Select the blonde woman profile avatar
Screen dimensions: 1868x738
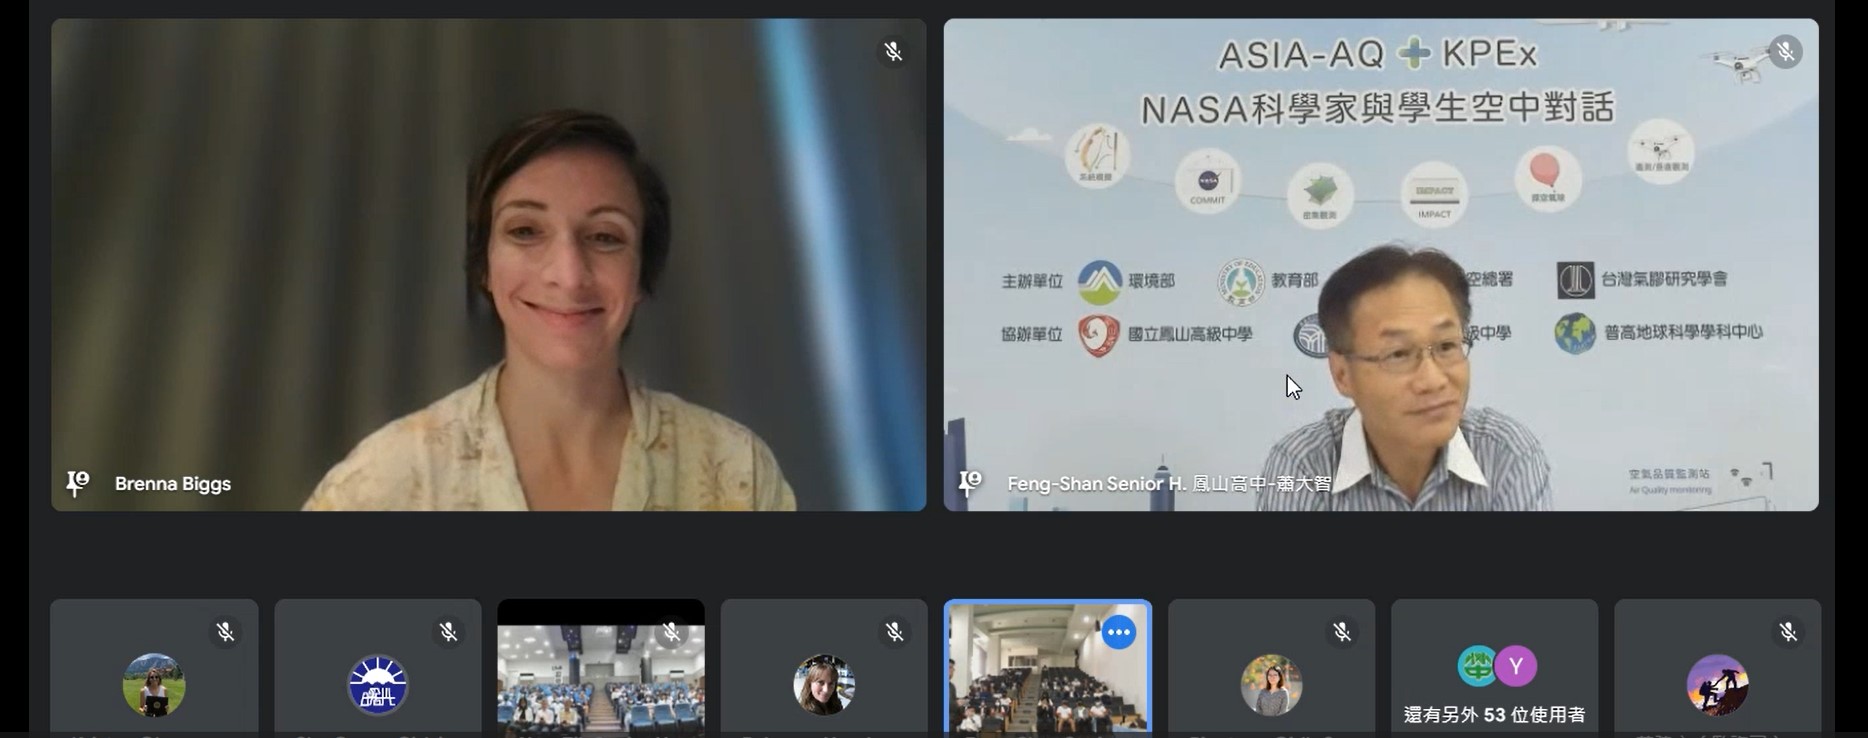[x=824, y=685]
